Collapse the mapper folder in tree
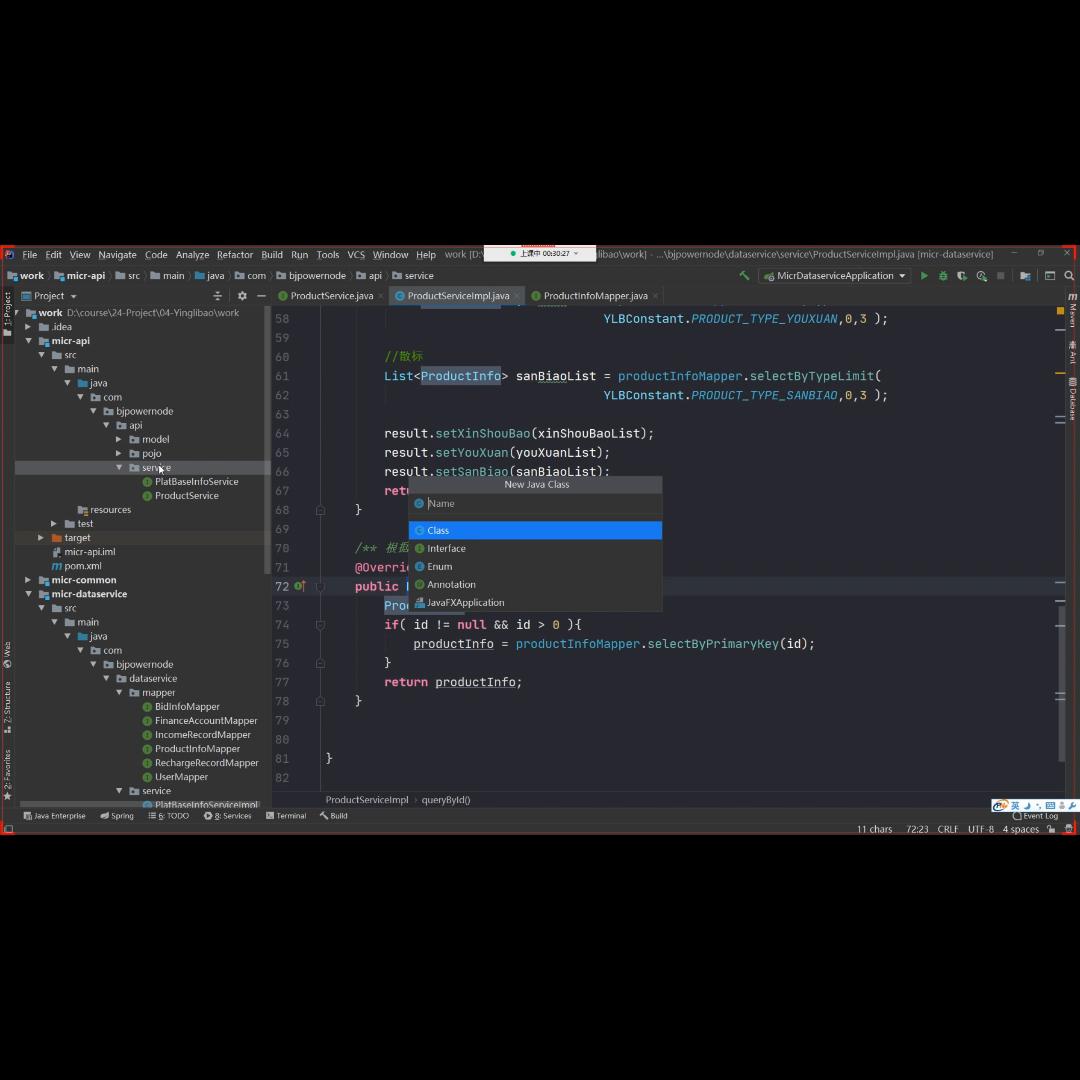1080x1080 pixels. [120, 692]
